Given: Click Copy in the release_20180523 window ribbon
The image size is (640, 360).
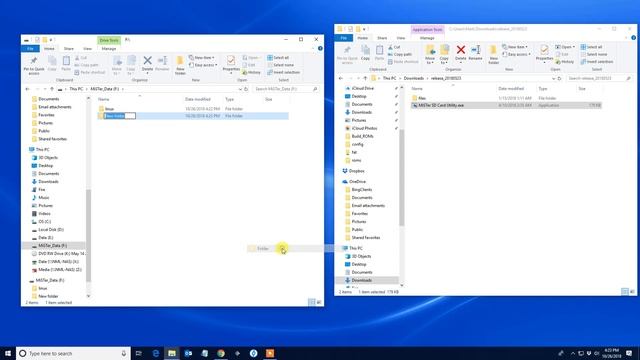Looking at the screenshot, I should pos(365,53).
